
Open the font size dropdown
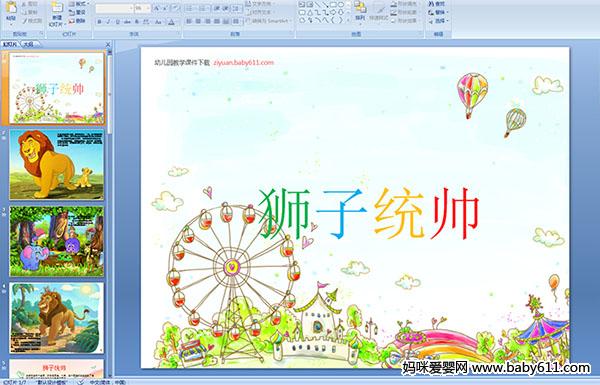coord(148,8)
